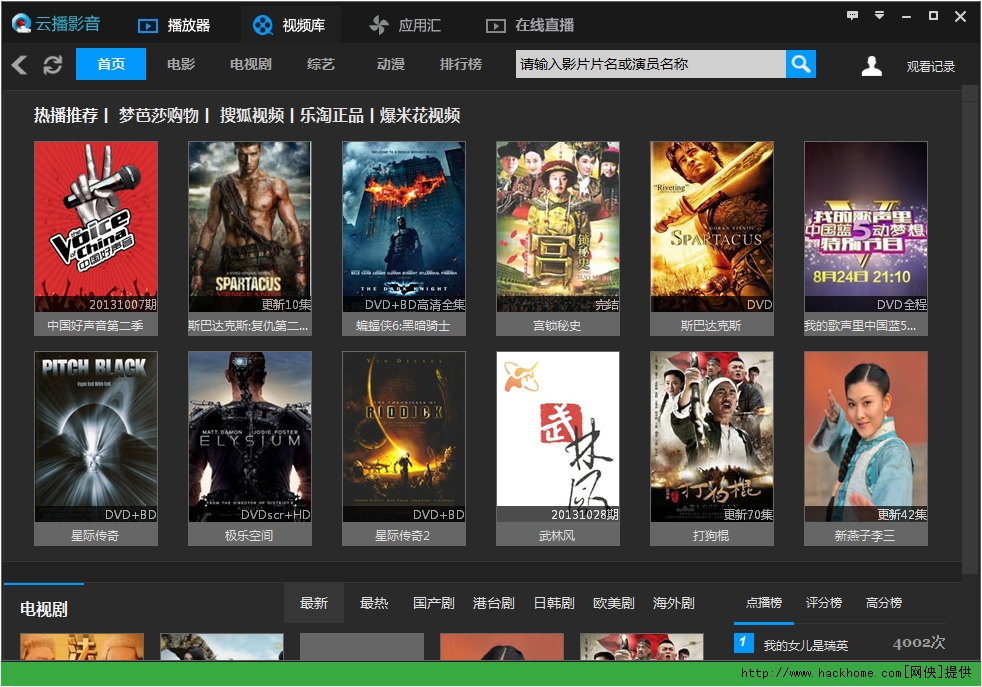This screenshot has height=687, width=982.
Task: Click the 斯巴达克斯 title
Action: point(711,326)
